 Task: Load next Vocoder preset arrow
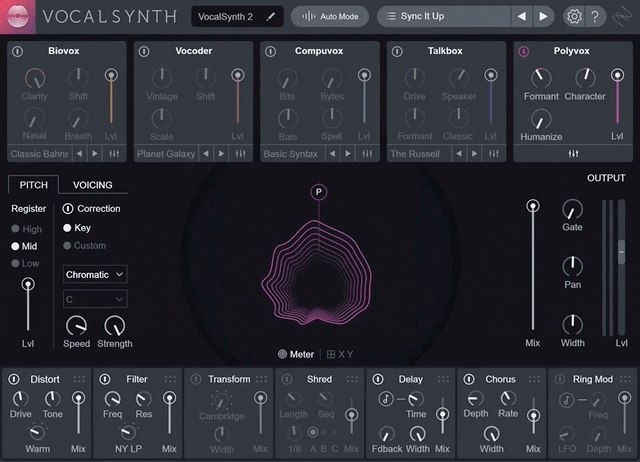(x=221, y=154)
